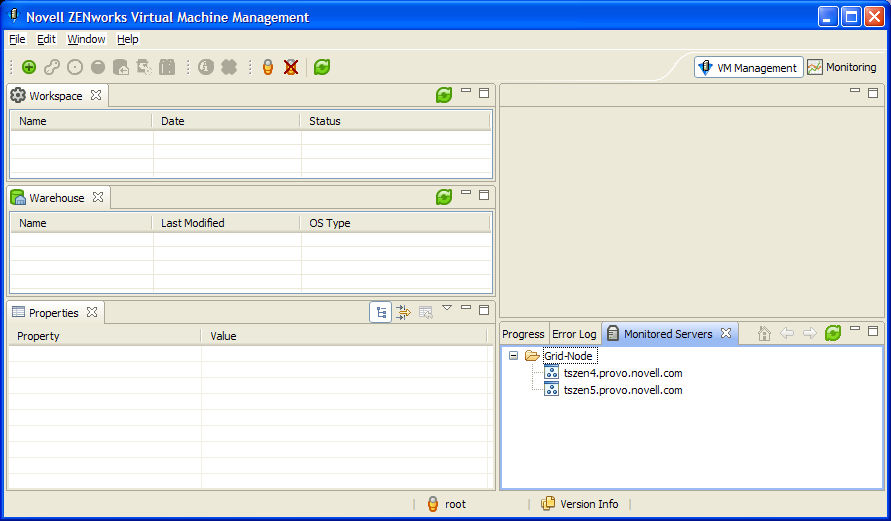
Task: Switch to the Progress tab
Action: click(x=523, y=334)
